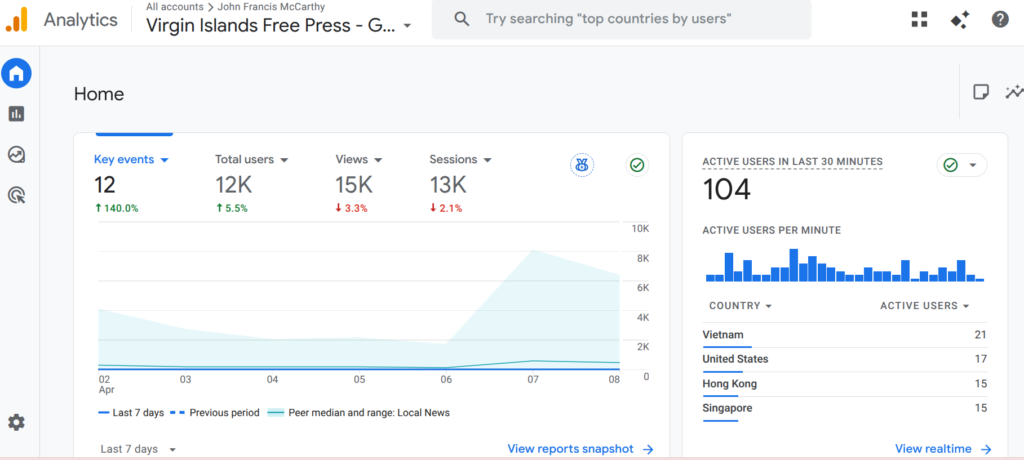The height and width of the screenshot is (460, 1024).
Task: Click the All accounts breadcrumb link
Action: pyautogui.click(x=175, y=7)
